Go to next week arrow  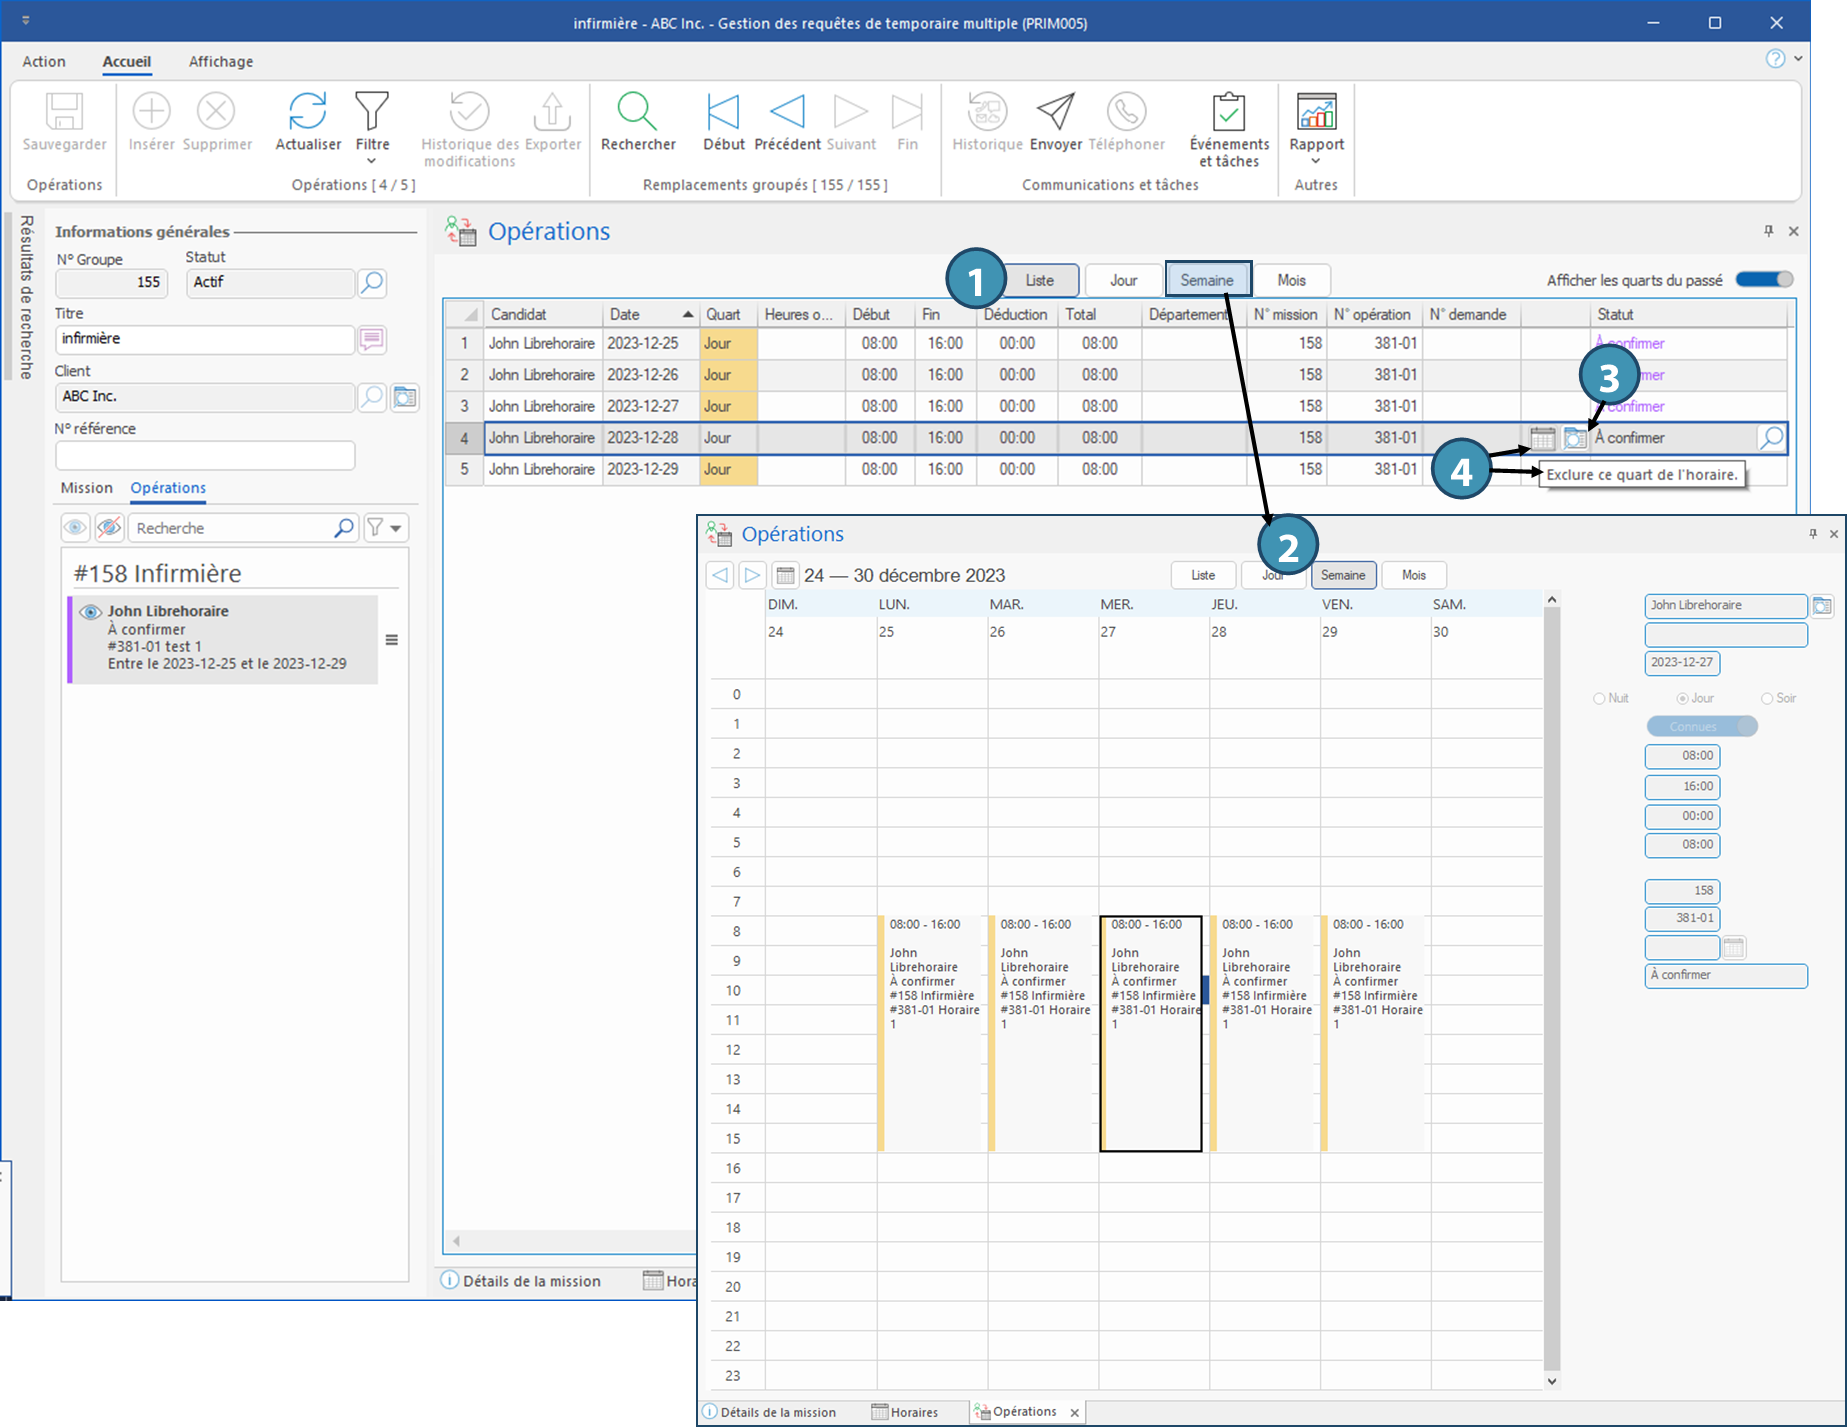(x=752, y=575)
